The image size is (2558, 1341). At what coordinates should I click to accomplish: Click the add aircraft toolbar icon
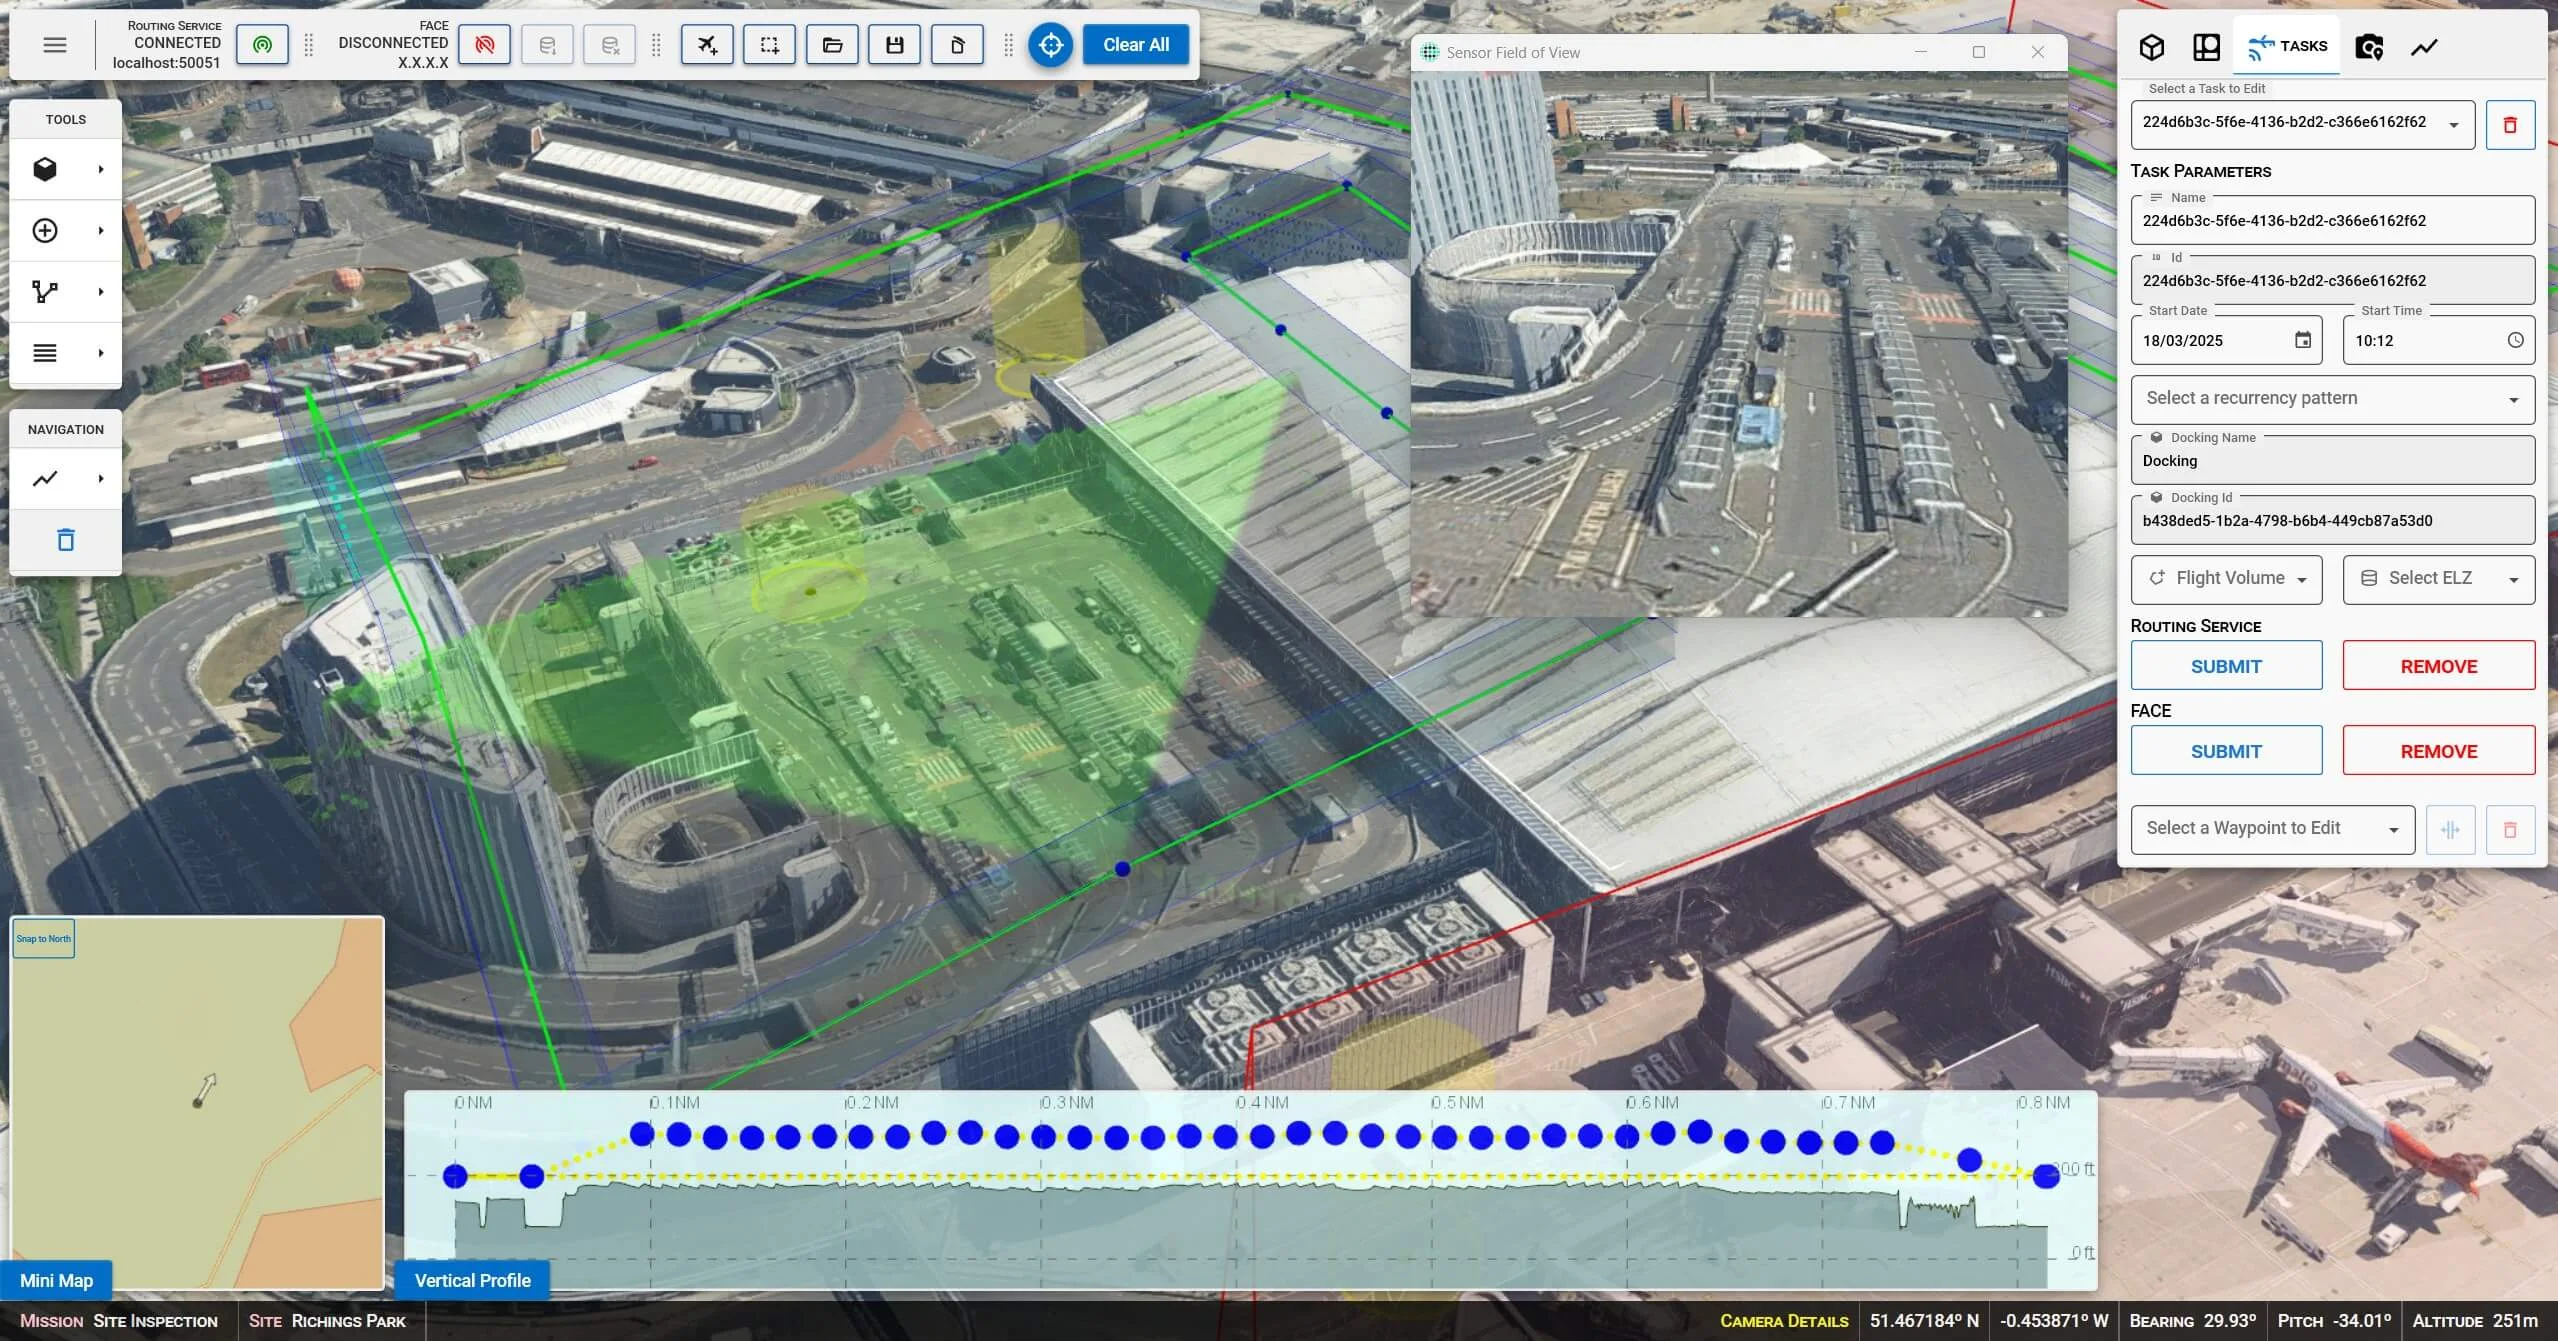[x=707, y=45]
